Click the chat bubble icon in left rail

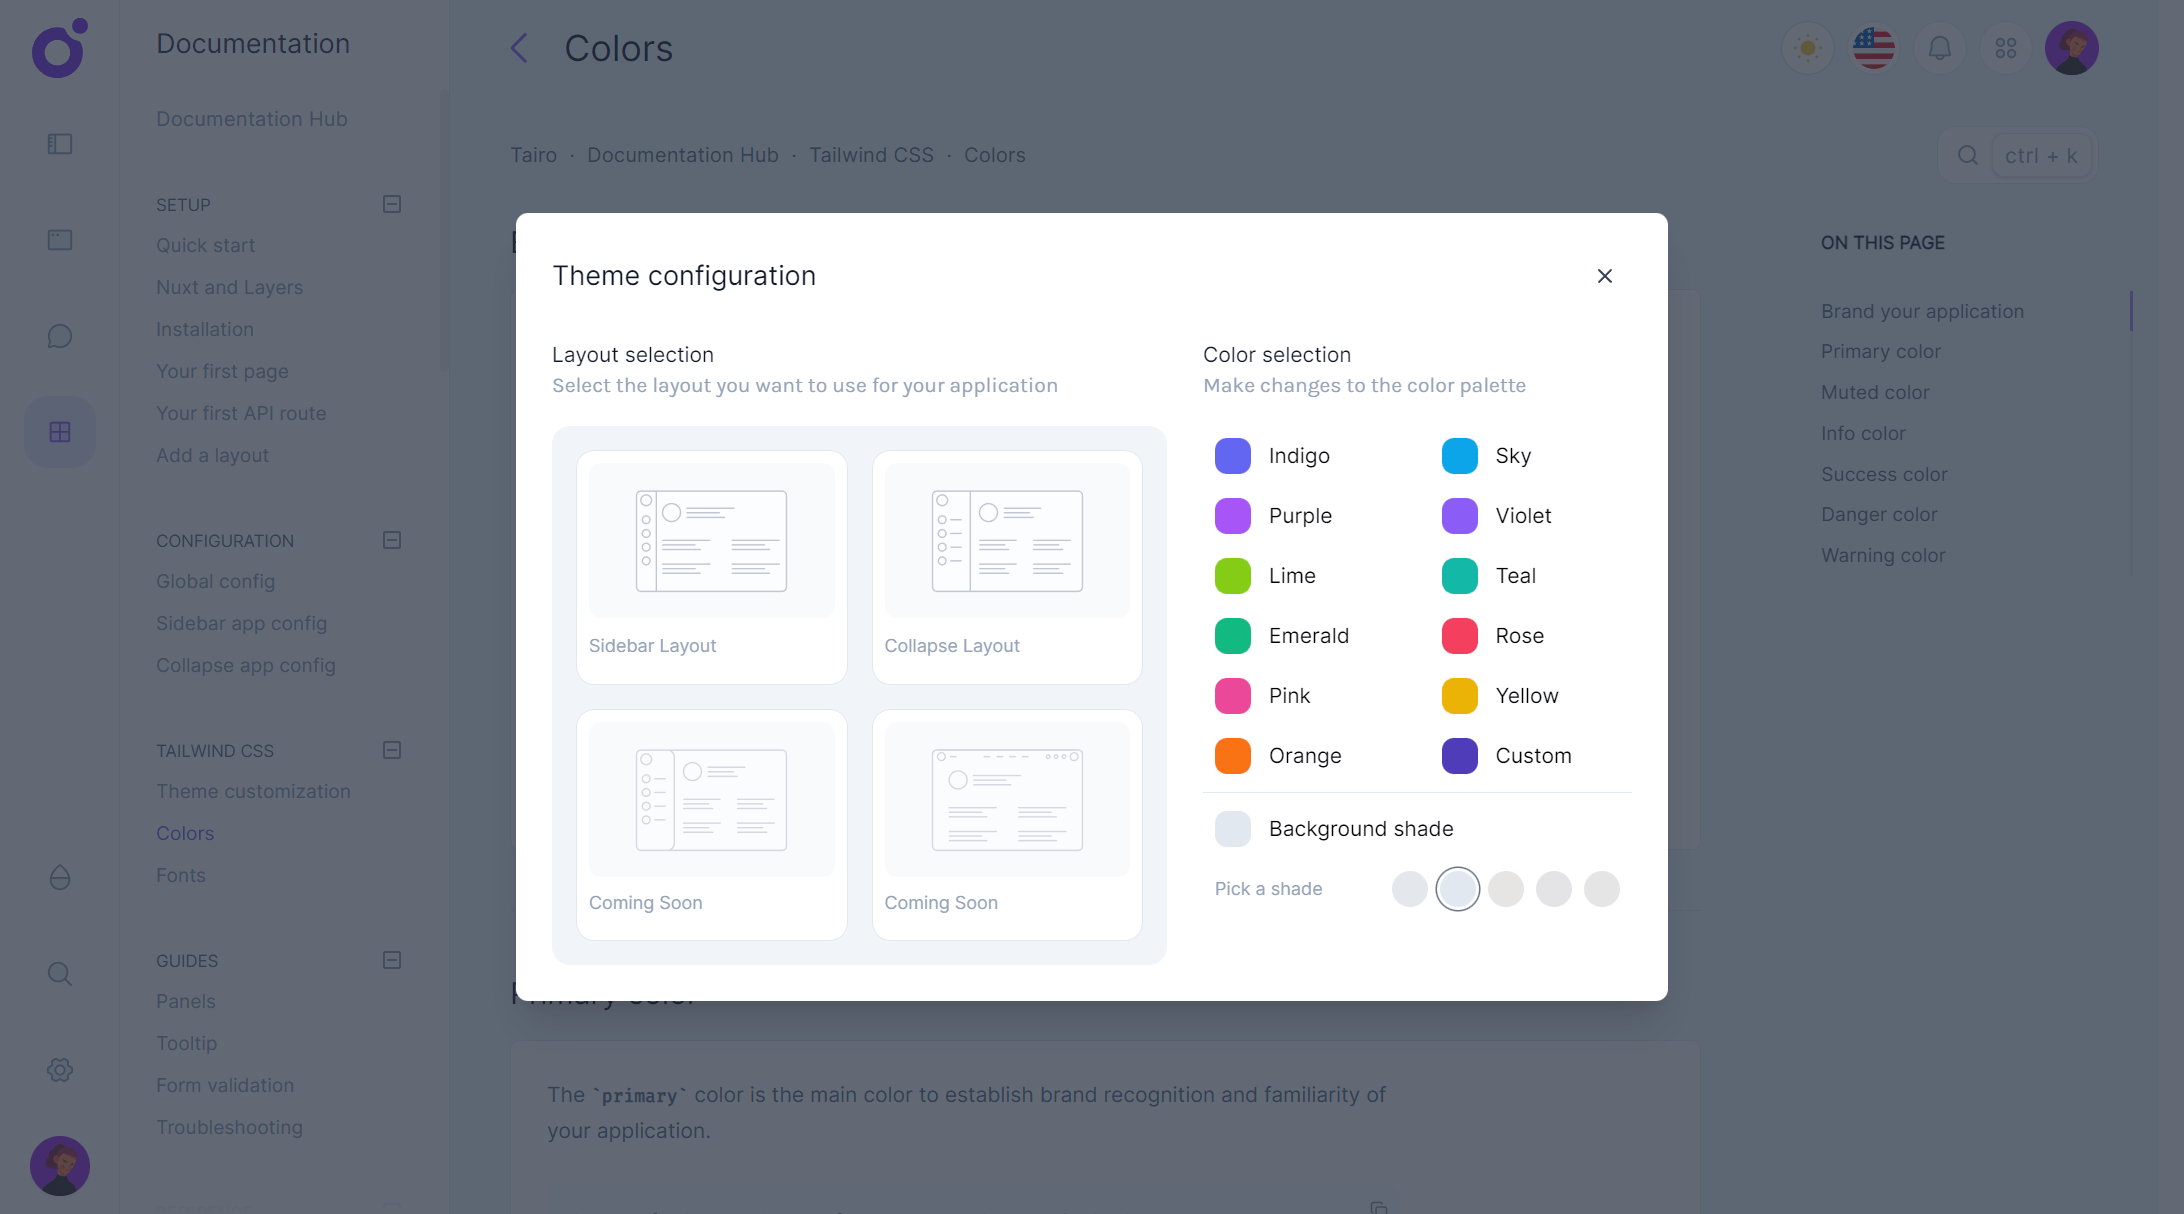coord(60,336)
